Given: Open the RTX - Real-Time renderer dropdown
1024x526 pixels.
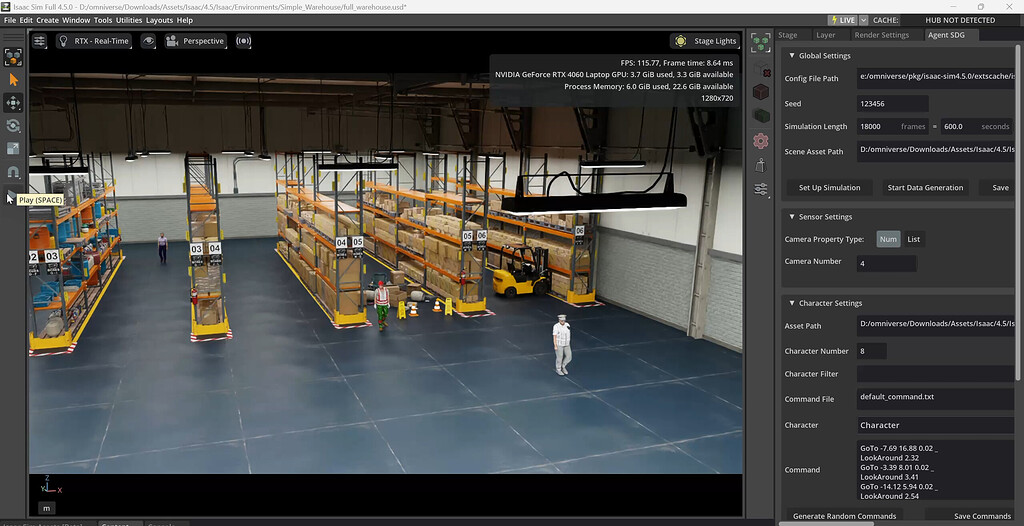Looking at the screenshot, I should pos(93,41).
